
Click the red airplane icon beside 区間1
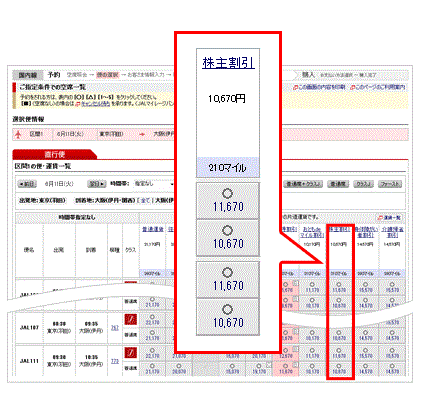[x=18, y=134]
